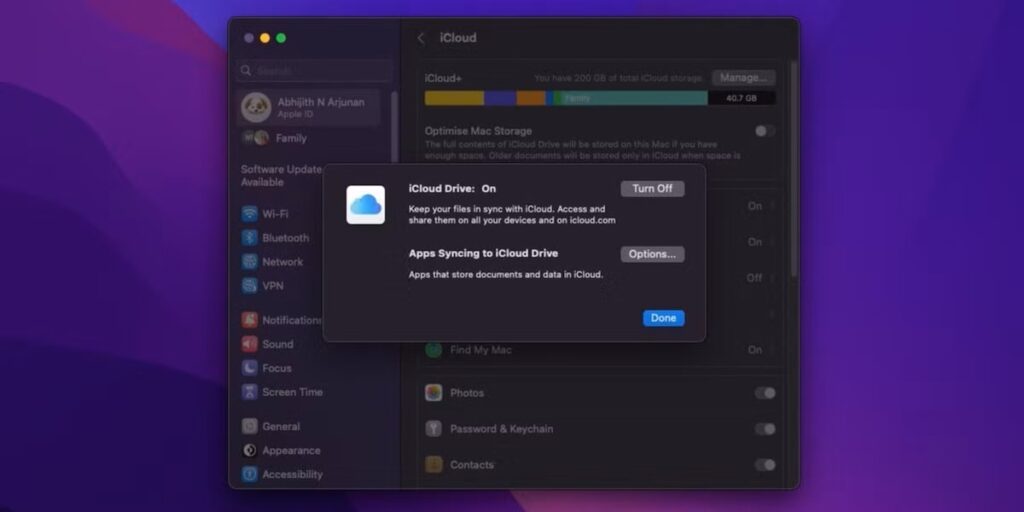The image size is (1024, 512).
Task: Turn Off iCloud Drive
Action: [x=652, y=189]
